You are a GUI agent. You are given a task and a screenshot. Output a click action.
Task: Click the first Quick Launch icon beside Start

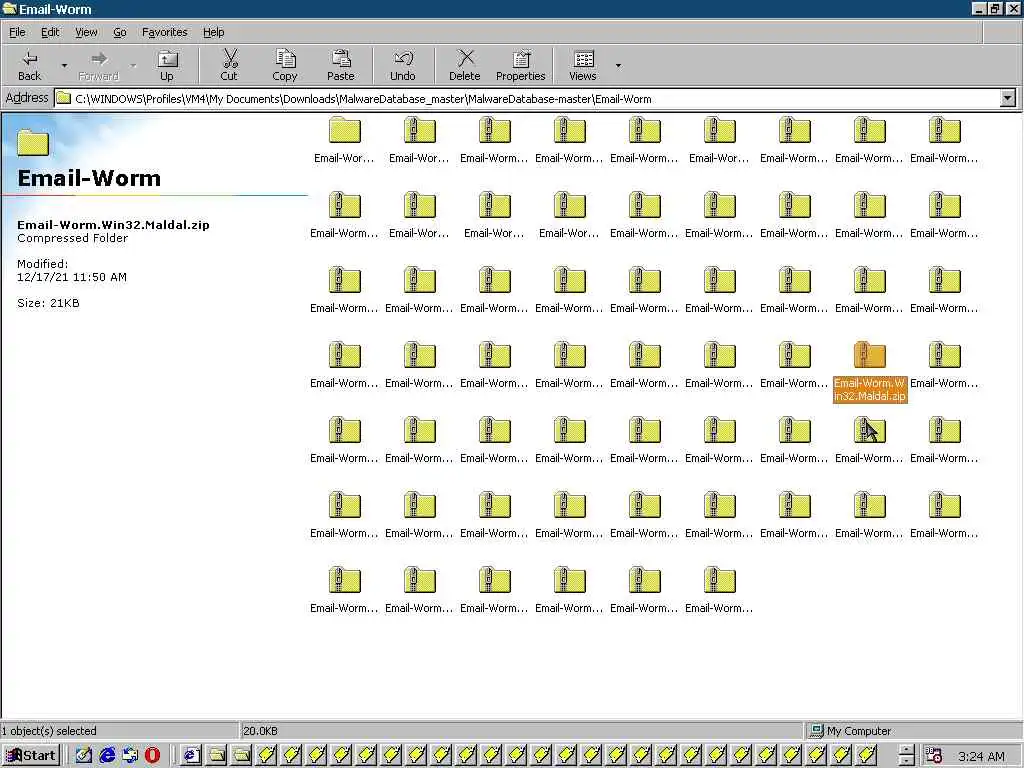(x=84, y=756)
